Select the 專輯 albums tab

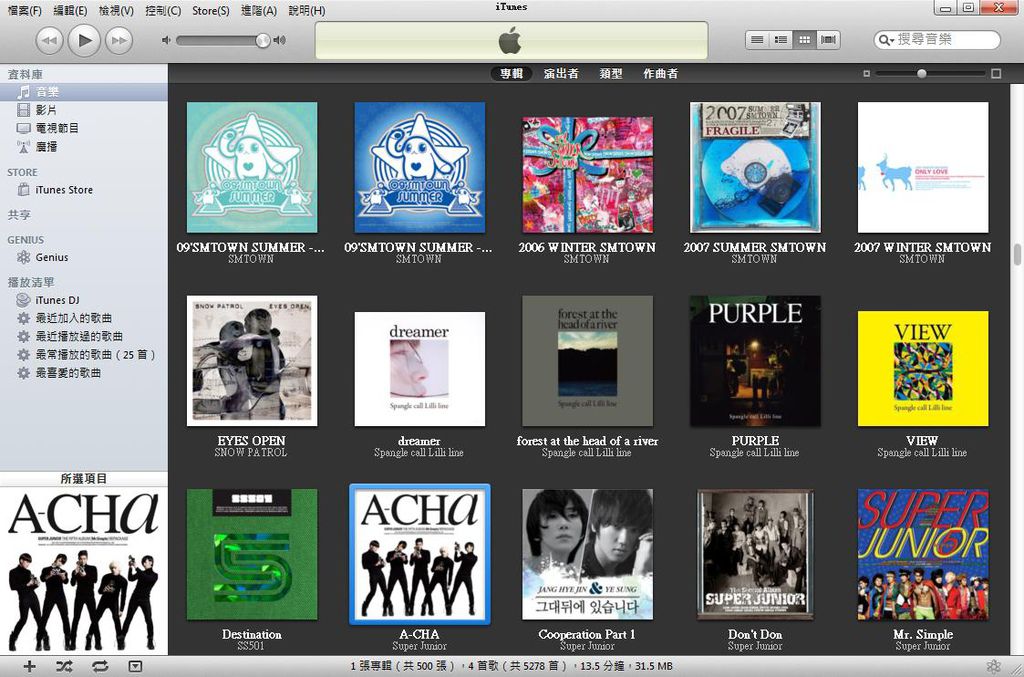tap(511, 74)
